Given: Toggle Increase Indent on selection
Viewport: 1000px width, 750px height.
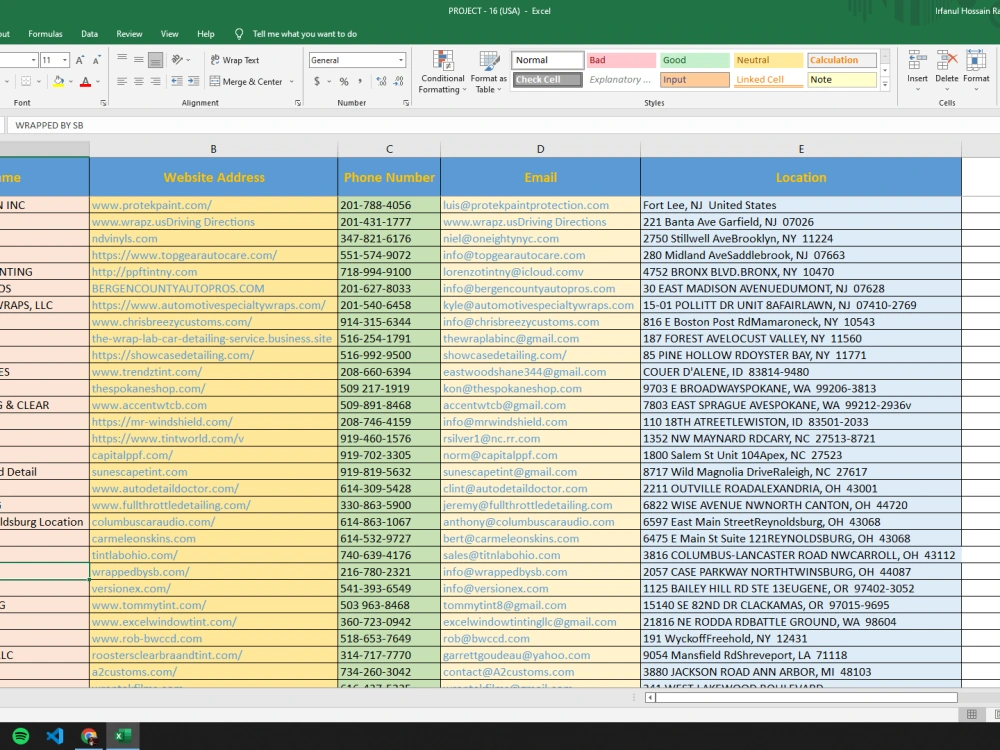Looking at the screenshot, I should tap(194, 82).
